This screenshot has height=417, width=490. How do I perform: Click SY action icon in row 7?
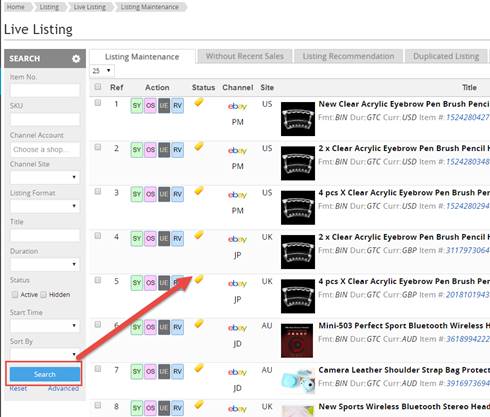pyautogui.click(x=137, y=372)
